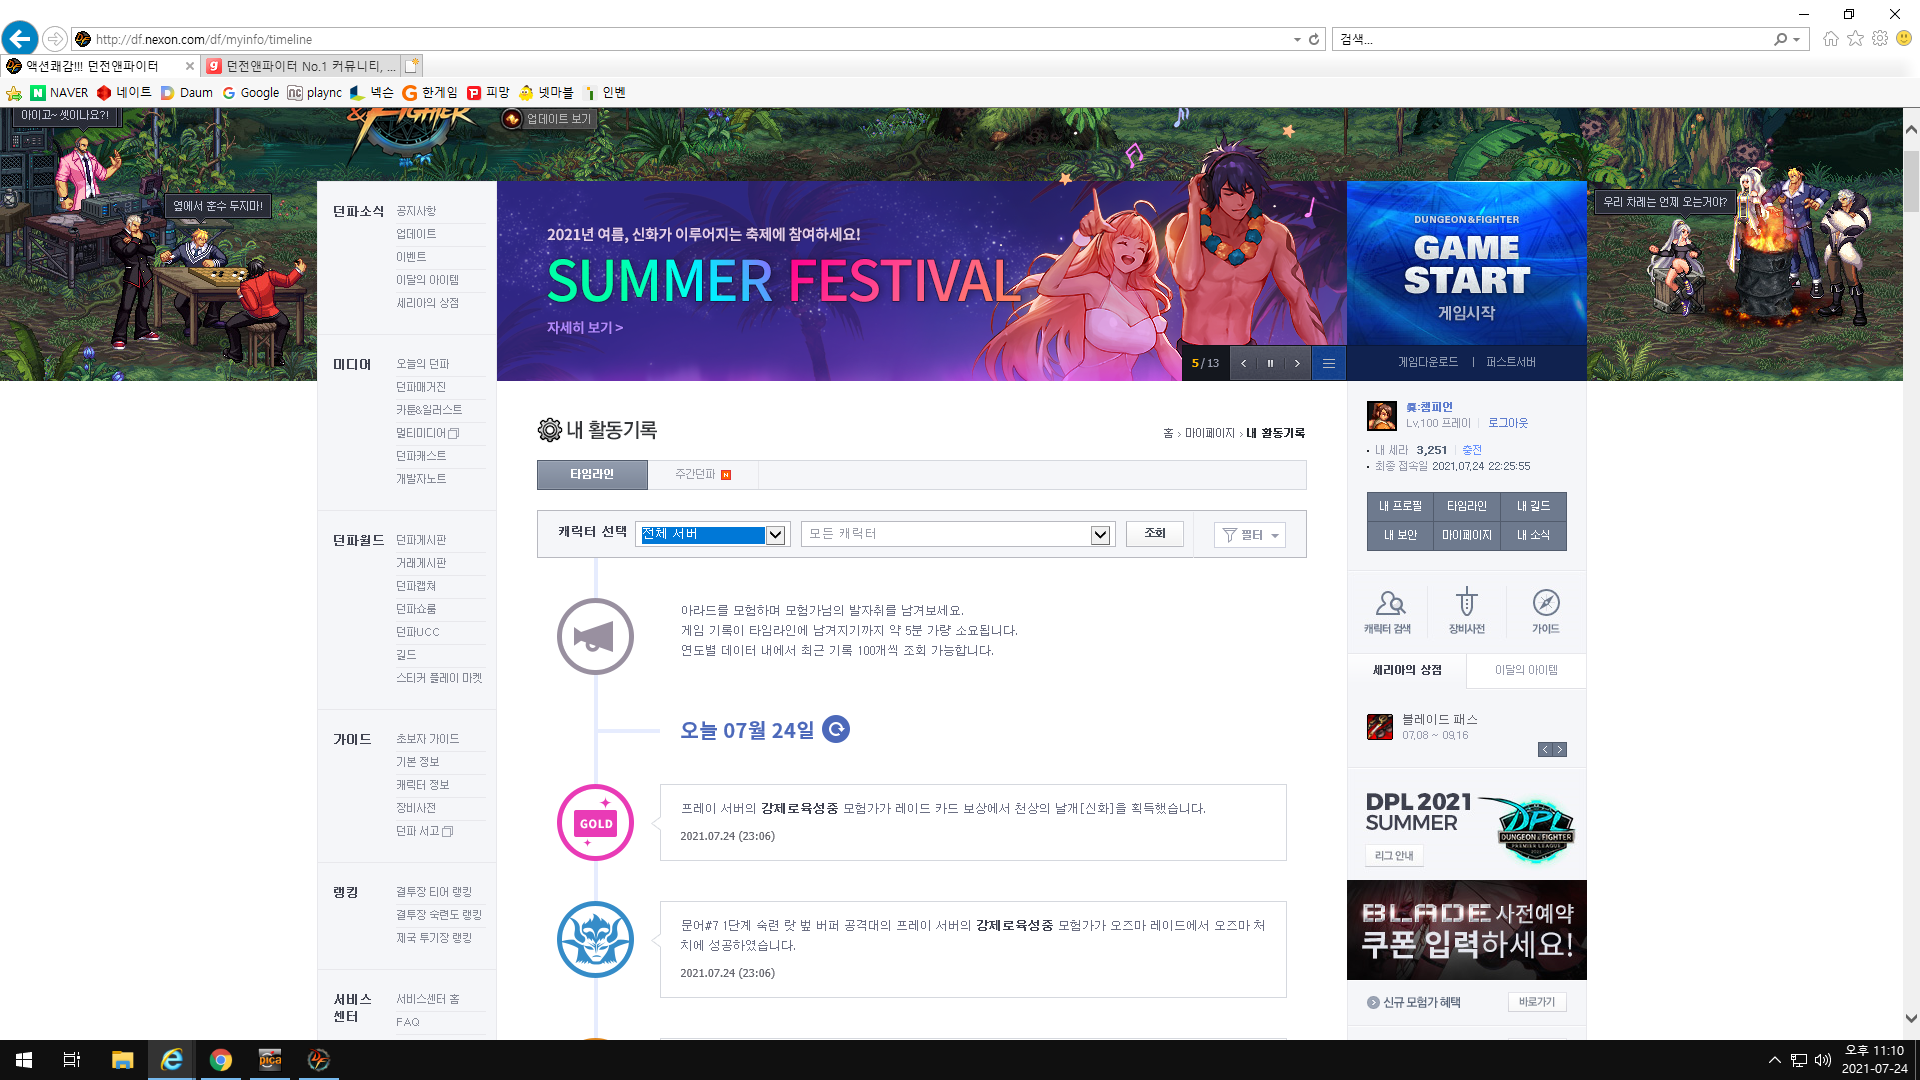Show next 세리아의 상점 item
Screen dimensions: 1920x1080
(1560, 750)
